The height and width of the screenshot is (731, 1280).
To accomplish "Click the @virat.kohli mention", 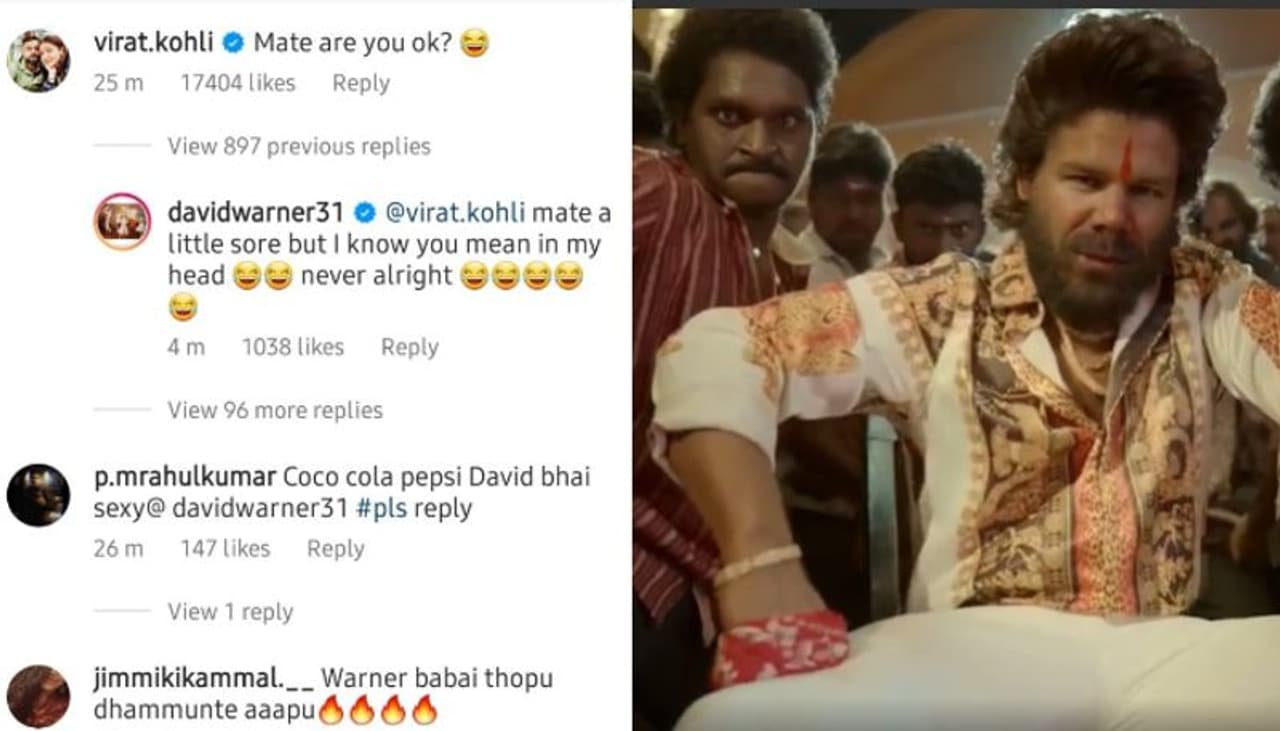I will [x=454, y=212].
